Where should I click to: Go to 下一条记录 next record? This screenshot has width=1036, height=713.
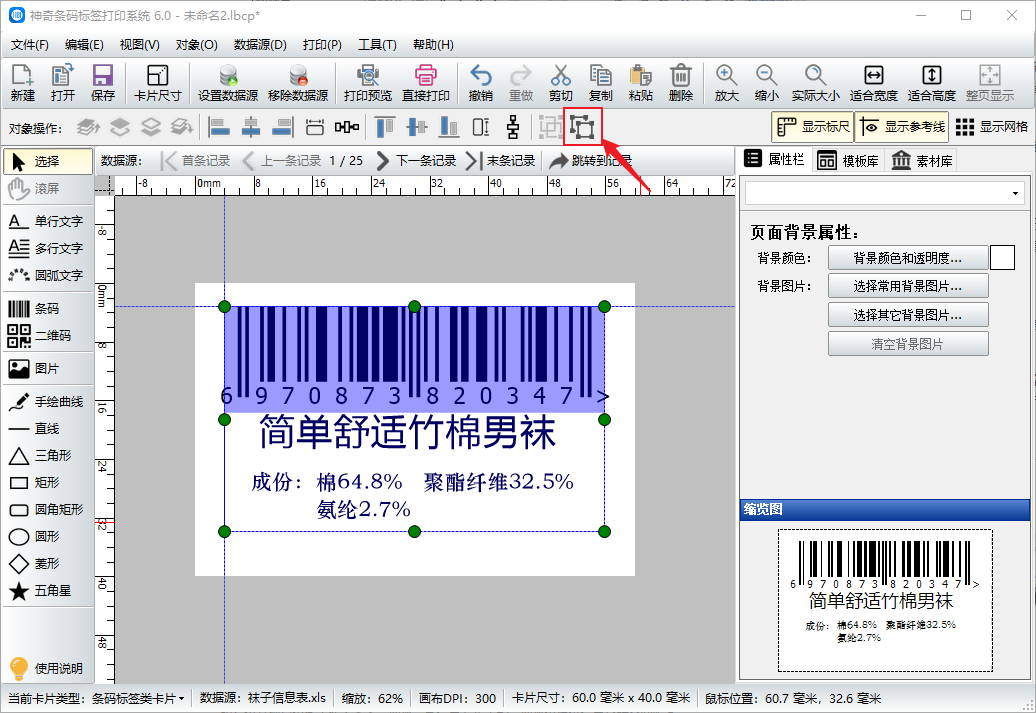pos(416,161)
